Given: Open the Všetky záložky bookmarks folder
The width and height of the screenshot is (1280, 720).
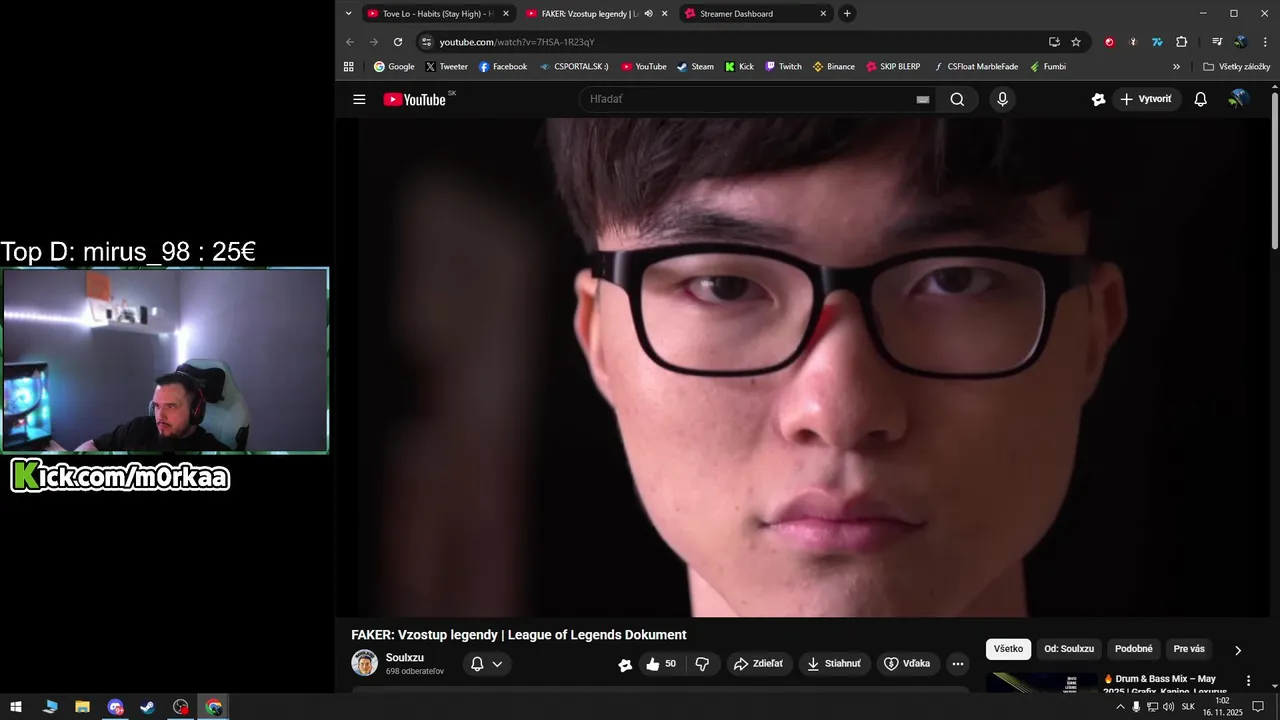Looking at the screenshot, I should (x=1236, y=67).
